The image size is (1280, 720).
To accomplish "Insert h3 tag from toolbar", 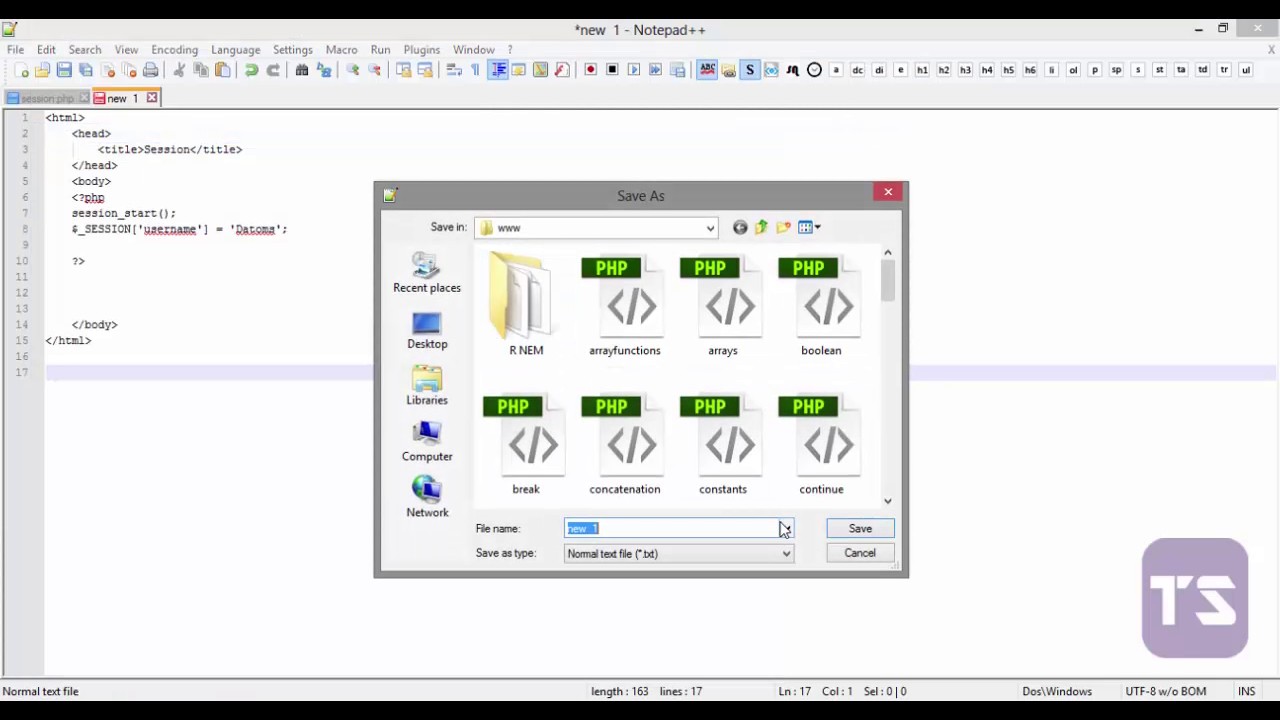I will coord(965,70).
